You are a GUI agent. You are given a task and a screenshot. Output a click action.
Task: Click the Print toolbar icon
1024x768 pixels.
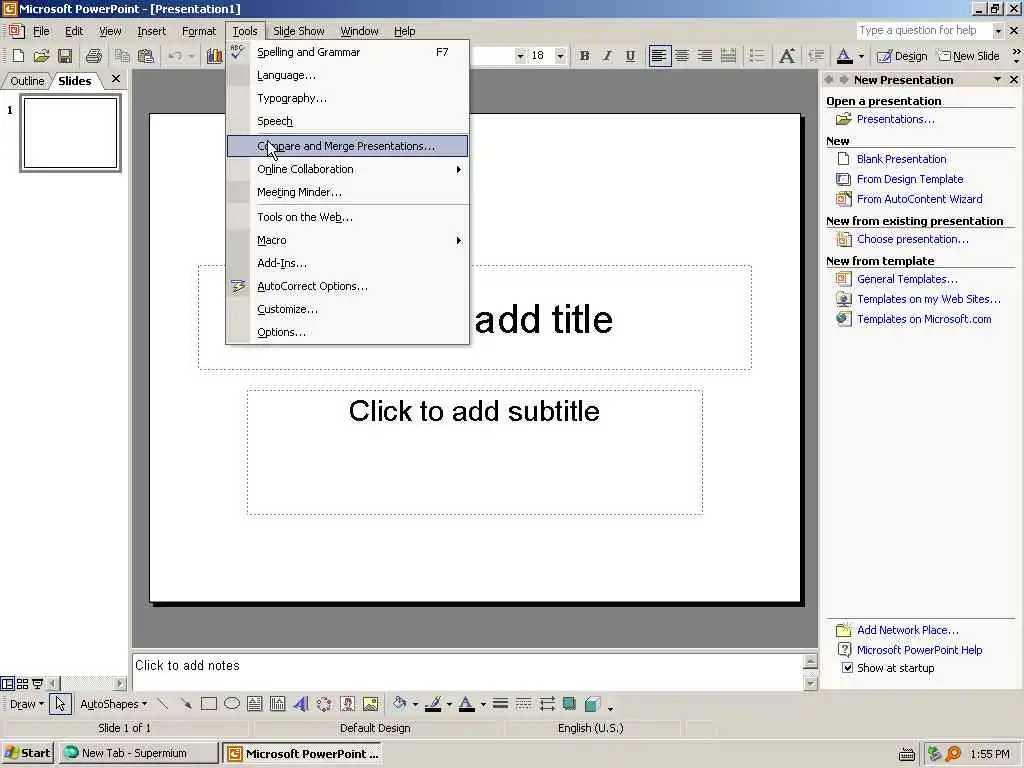tap(94, 56)
